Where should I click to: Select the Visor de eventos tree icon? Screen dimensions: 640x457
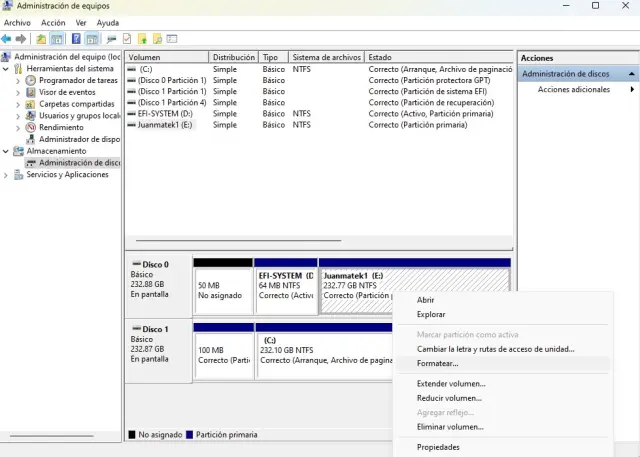[31, 92]
